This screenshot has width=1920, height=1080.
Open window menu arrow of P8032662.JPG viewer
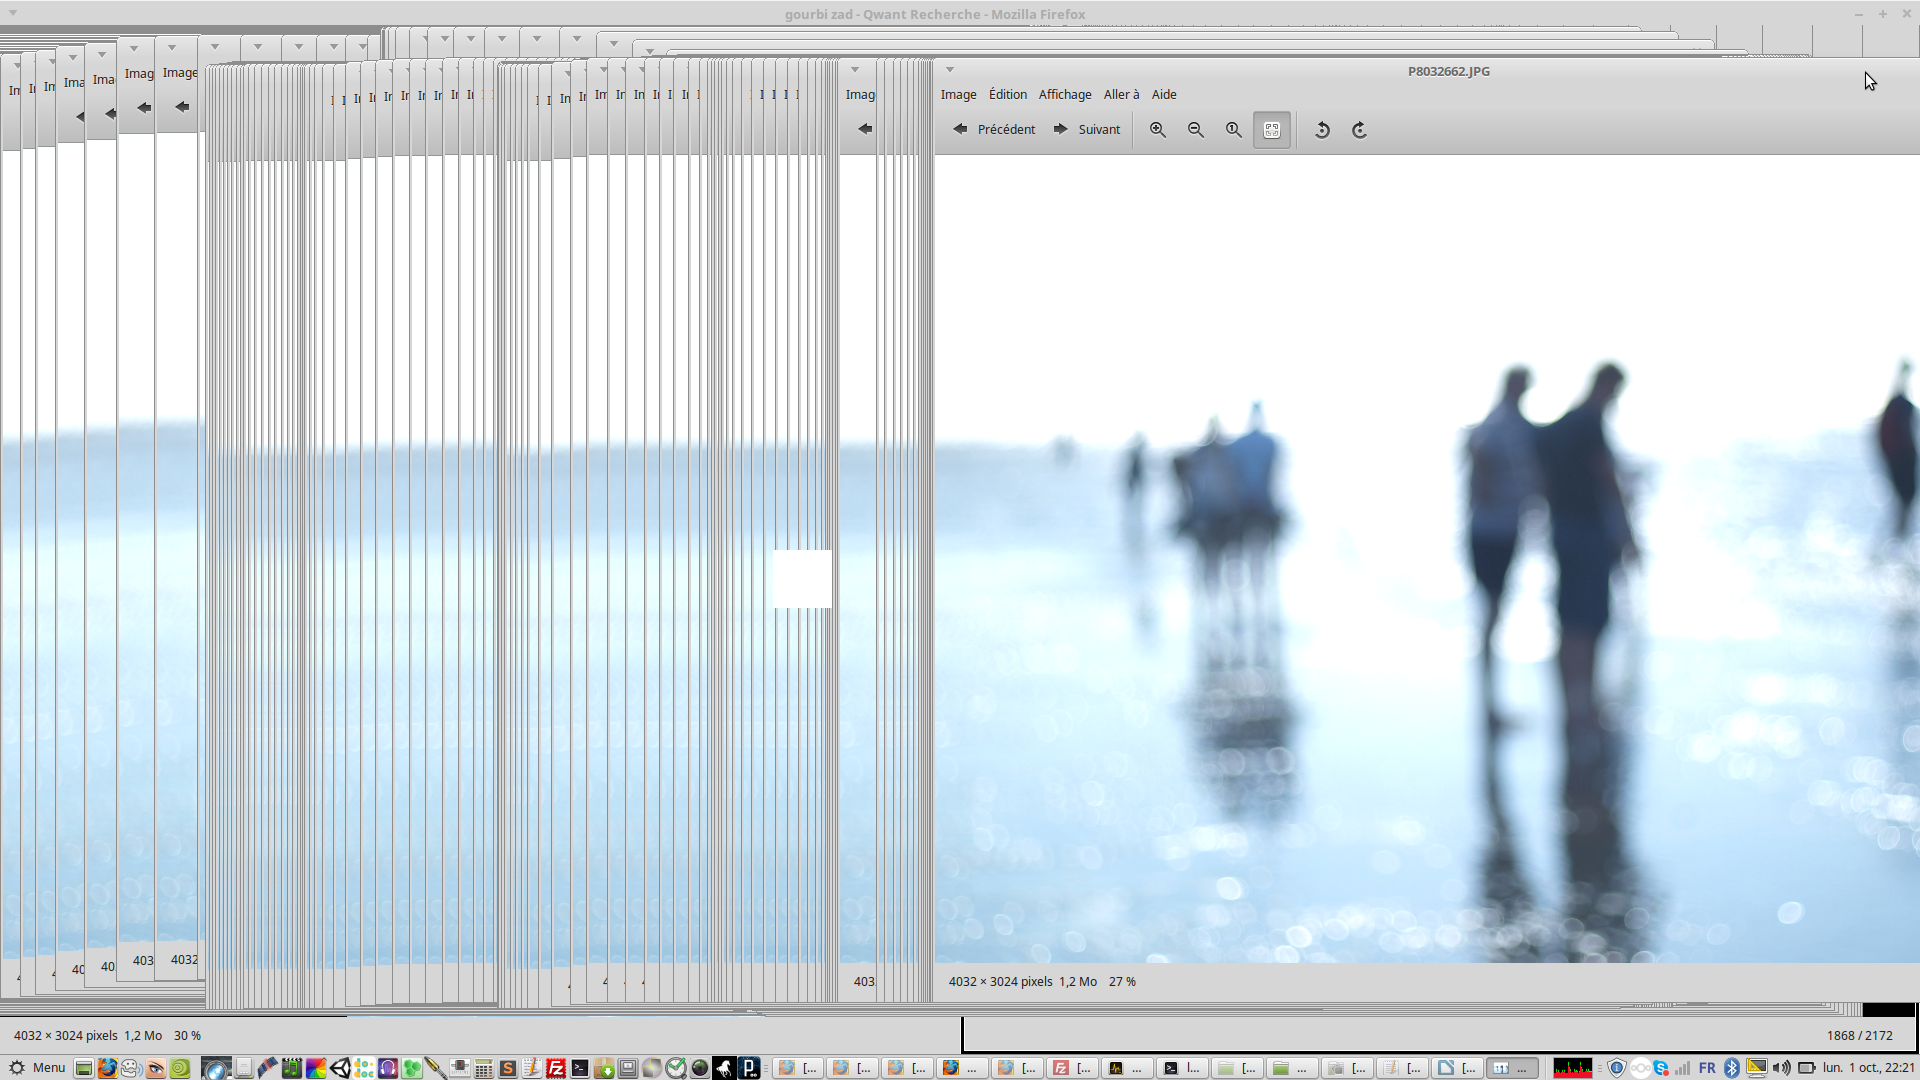coord(950,70)
